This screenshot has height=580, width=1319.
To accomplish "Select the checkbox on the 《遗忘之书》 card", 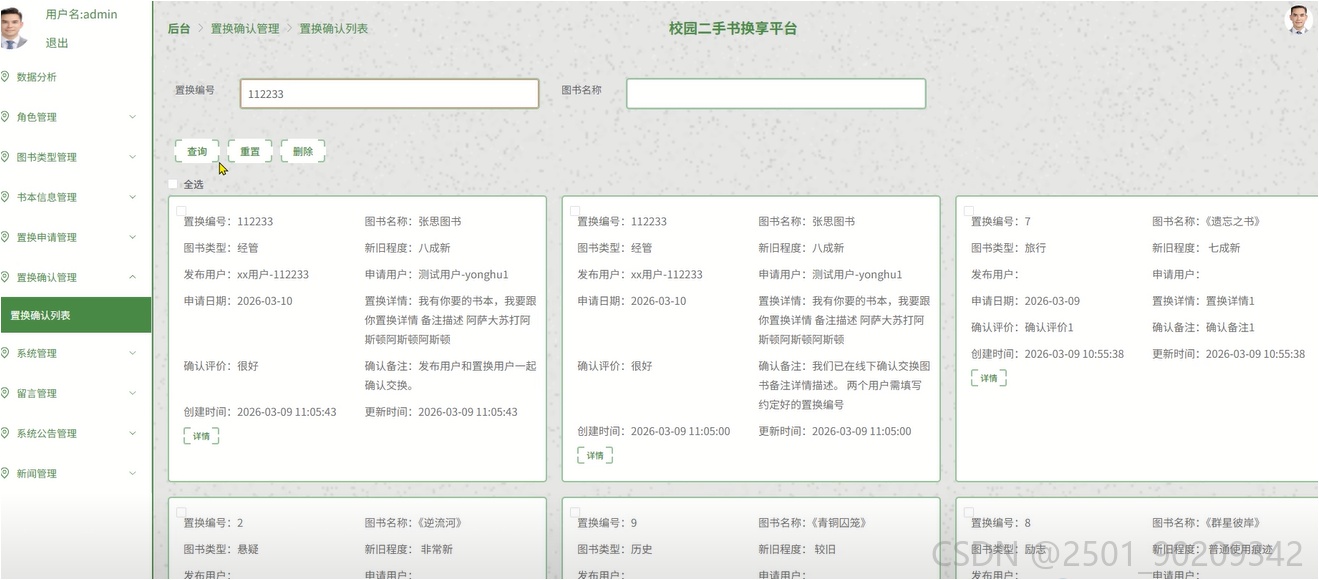I will [969, 211].
